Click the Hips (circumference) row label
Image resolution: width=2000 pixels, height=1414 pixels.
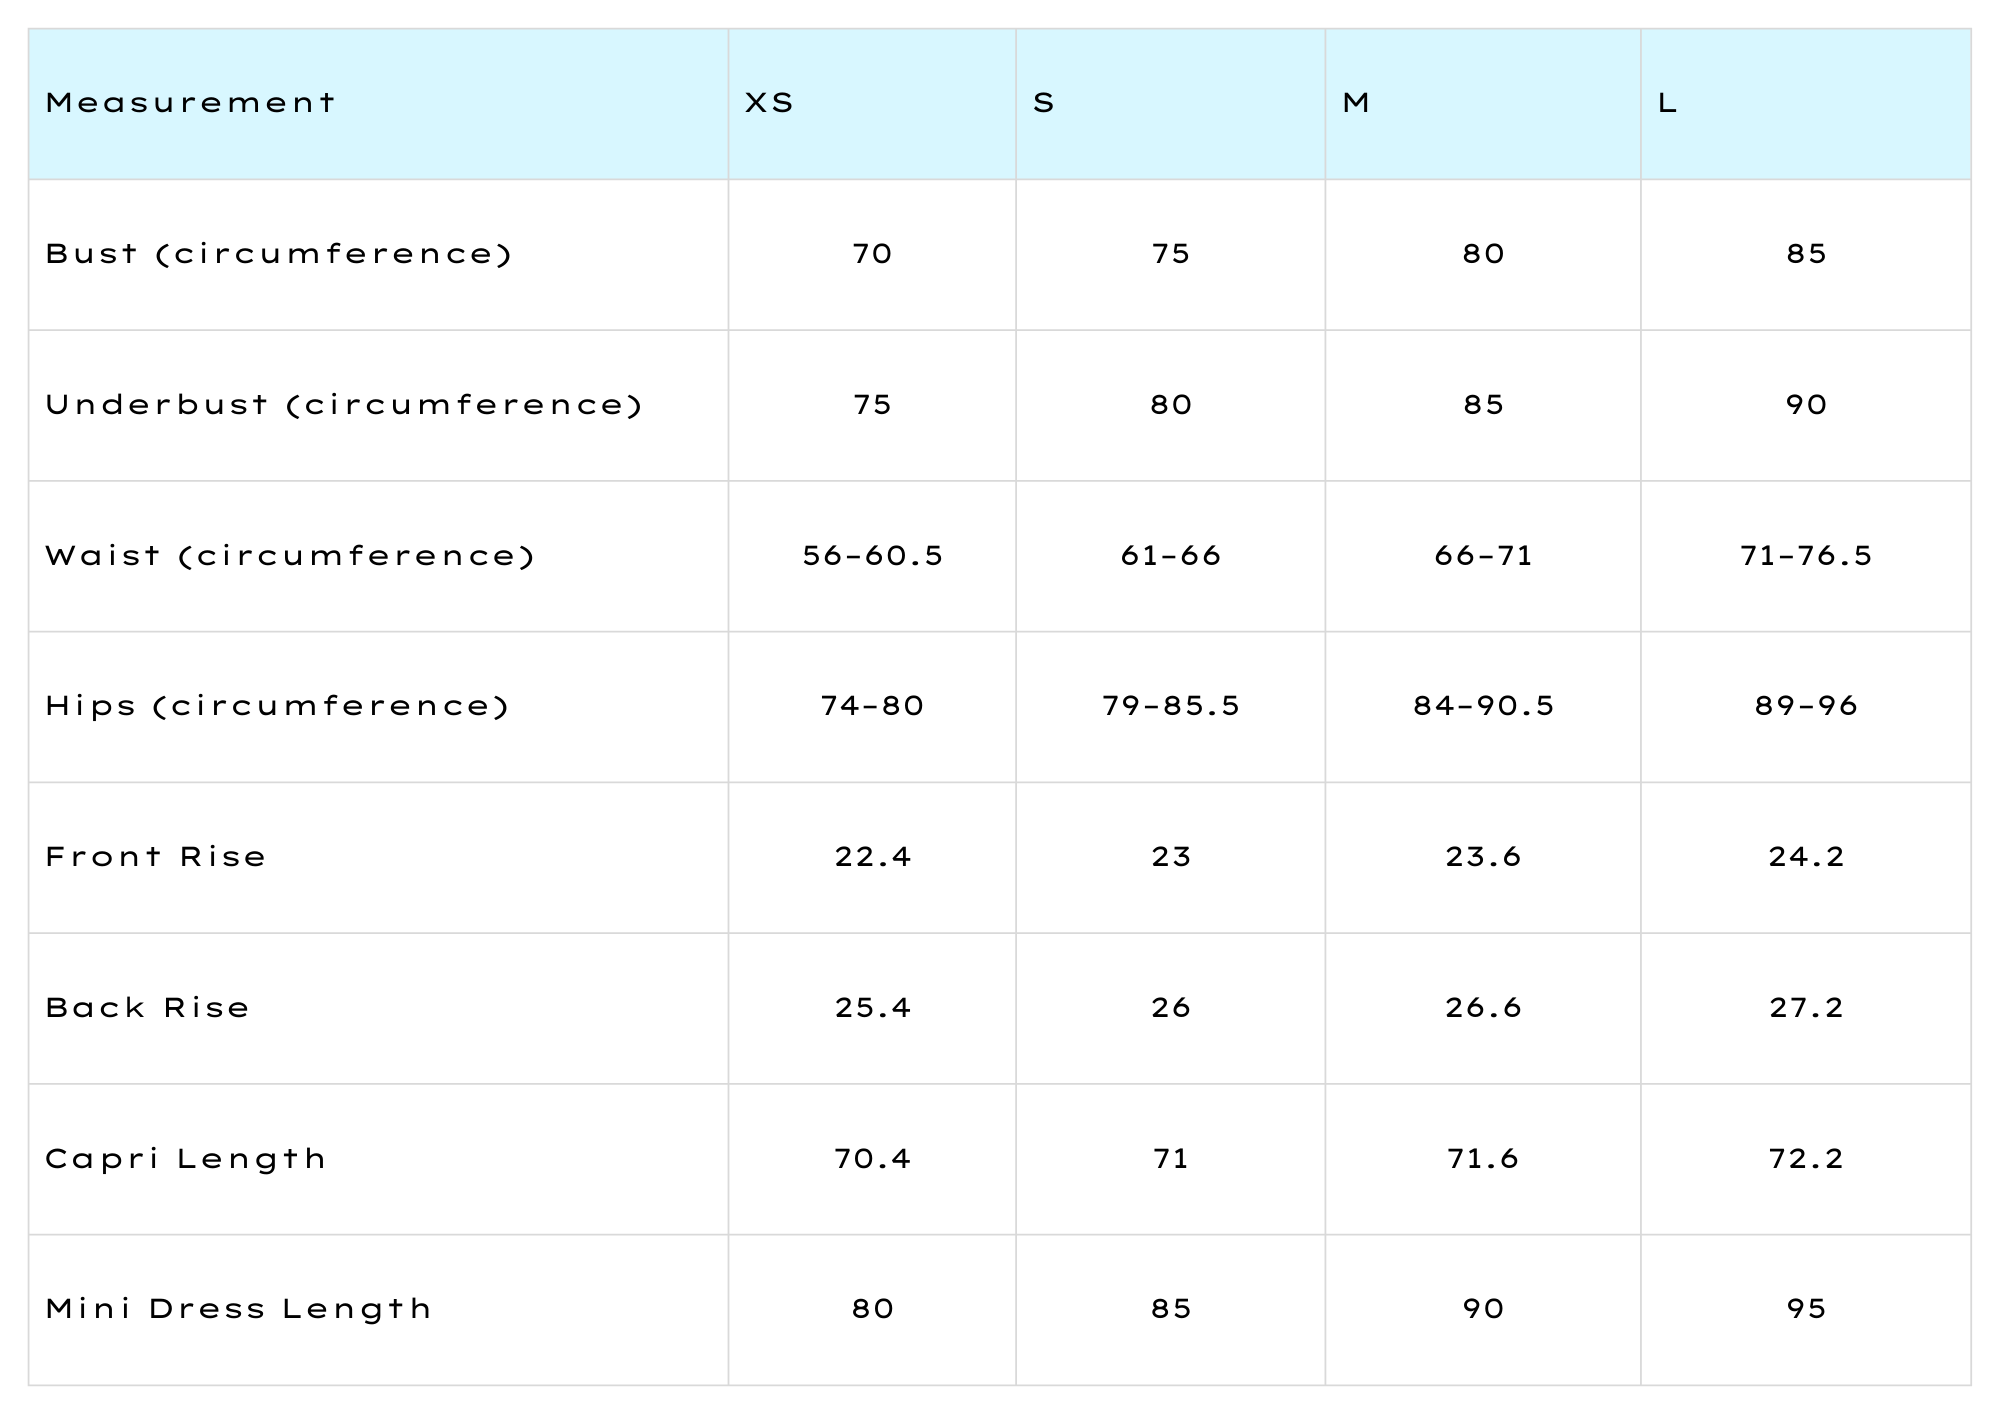tap(278, 707)
